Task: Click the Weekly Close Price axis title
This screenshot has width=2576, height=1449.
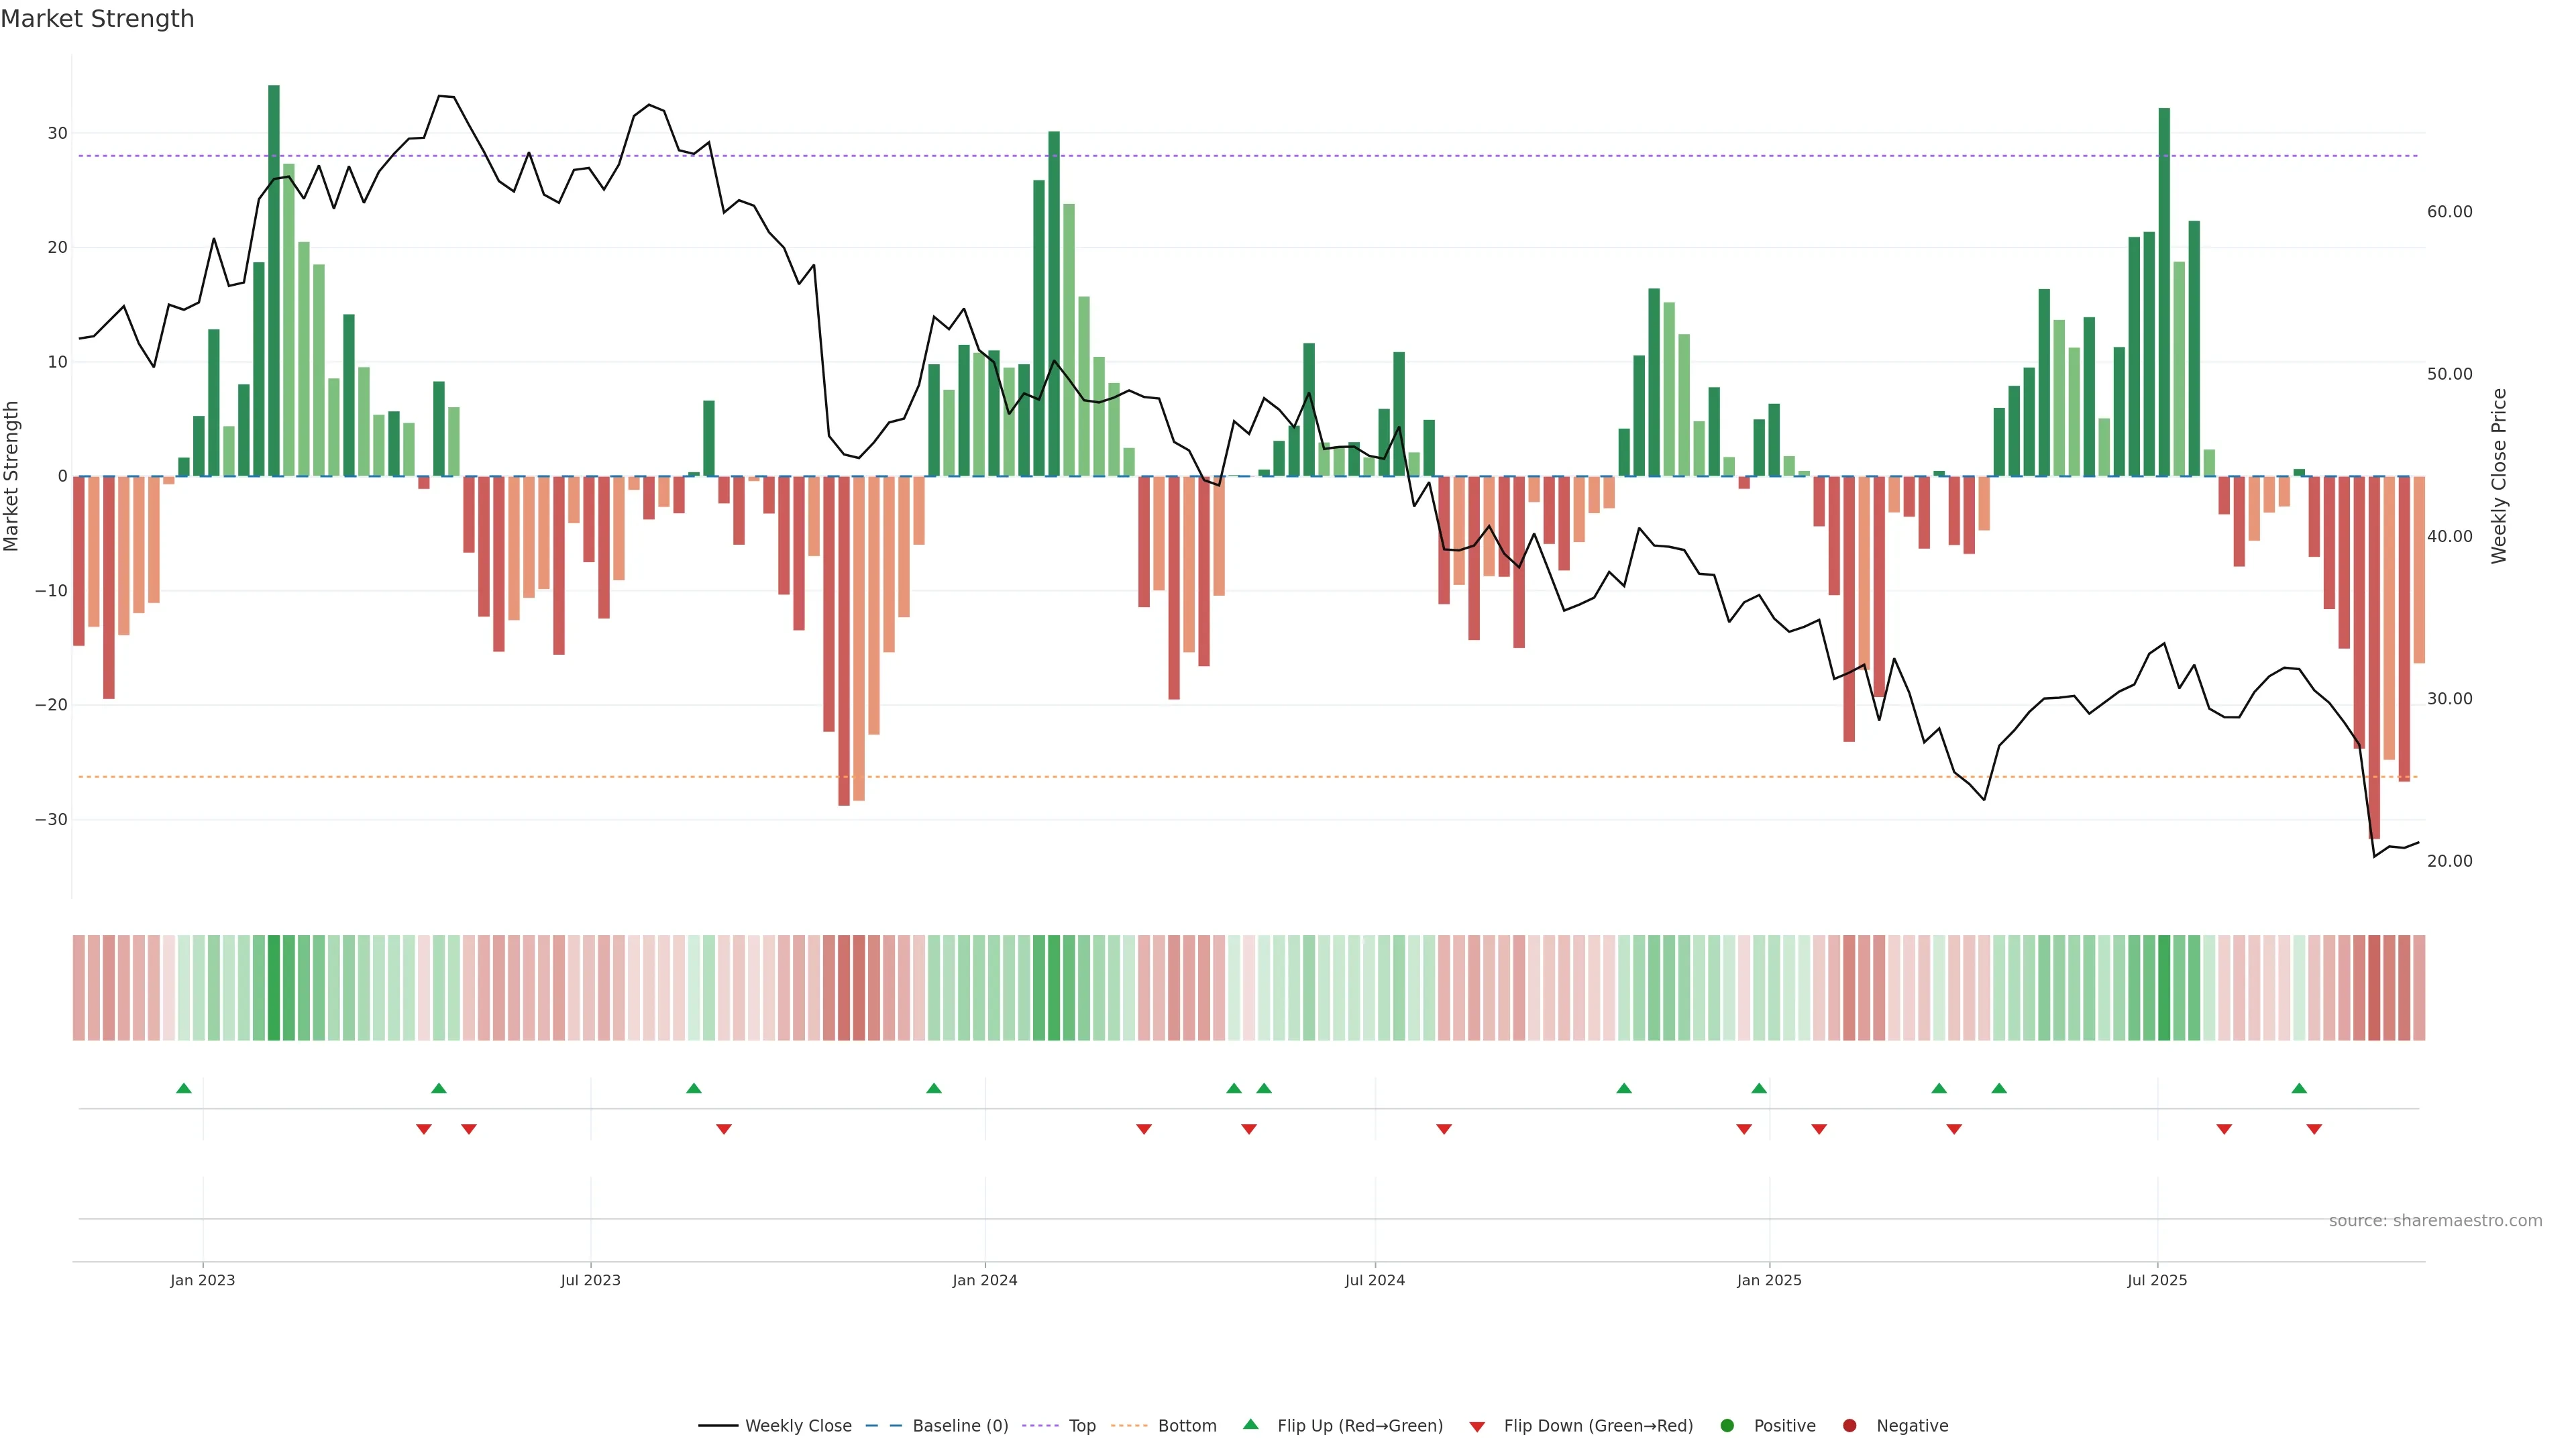Action: coord(2499,476)
